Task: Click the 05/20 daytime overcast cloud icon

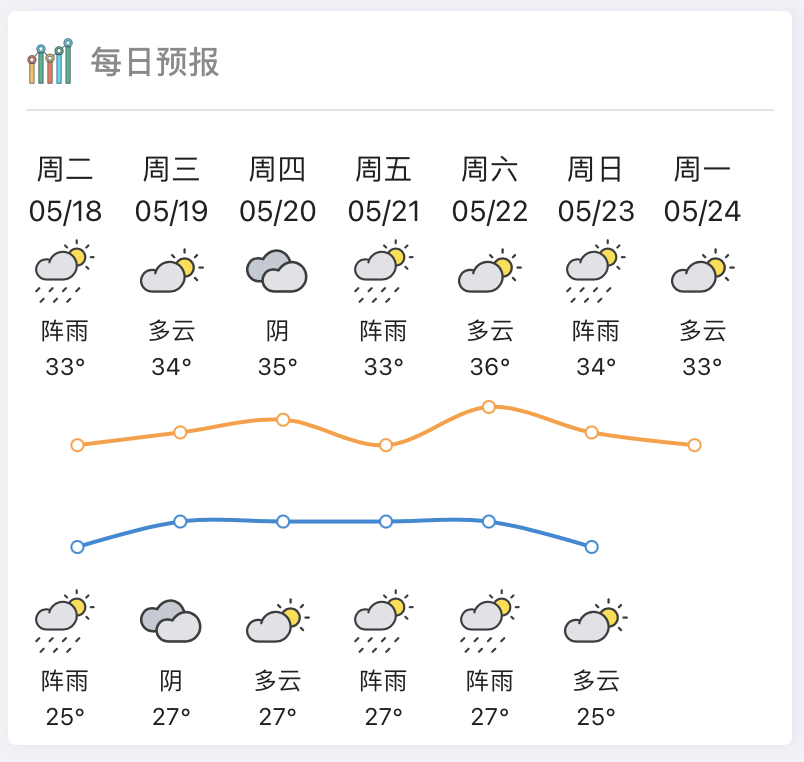Action: tap(277, 271)
